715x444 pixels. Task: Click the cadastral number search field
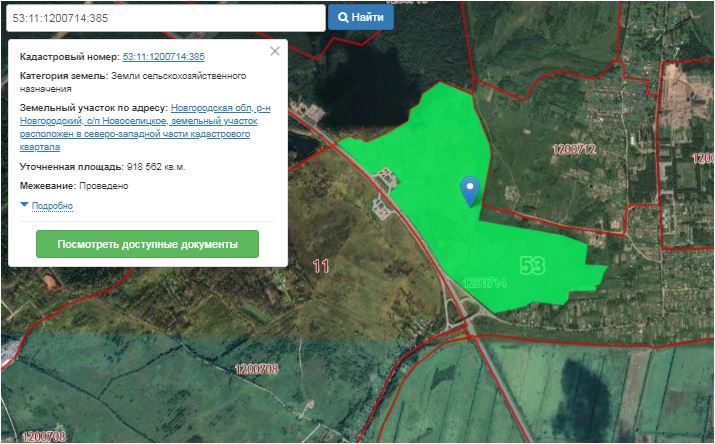[x=164, y=18]
